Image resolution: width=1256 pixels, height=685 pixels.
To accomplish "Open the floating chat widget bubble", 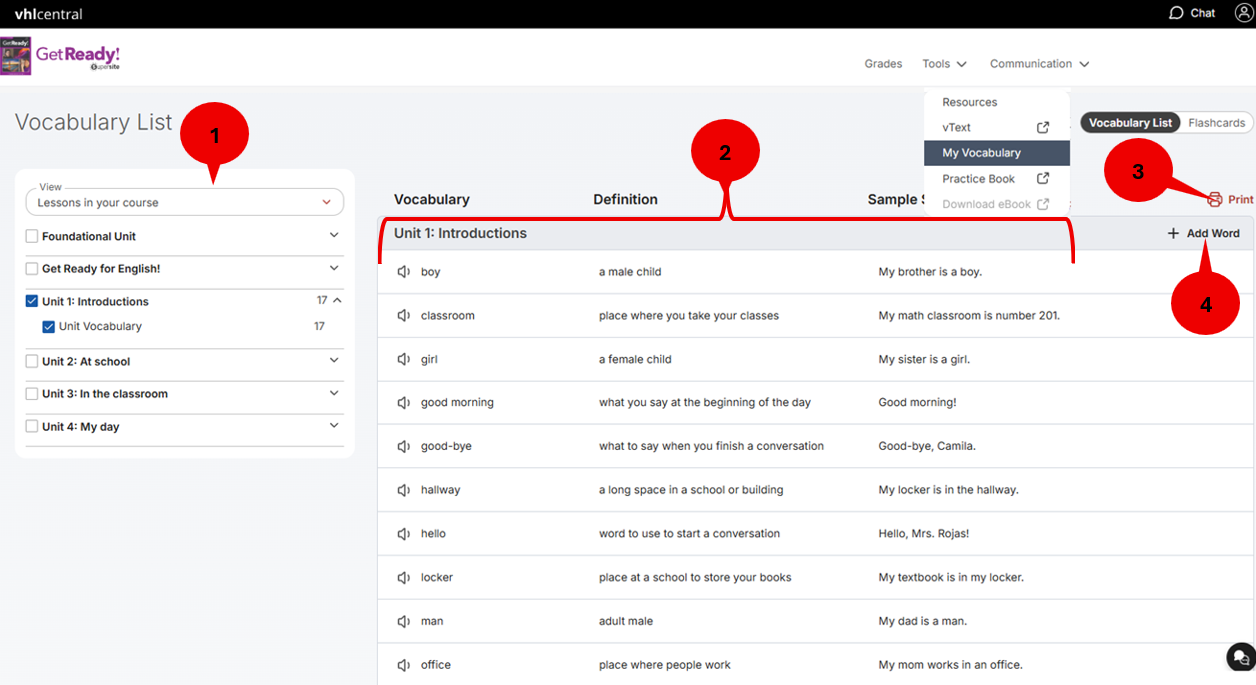I will pos(1240,657).
